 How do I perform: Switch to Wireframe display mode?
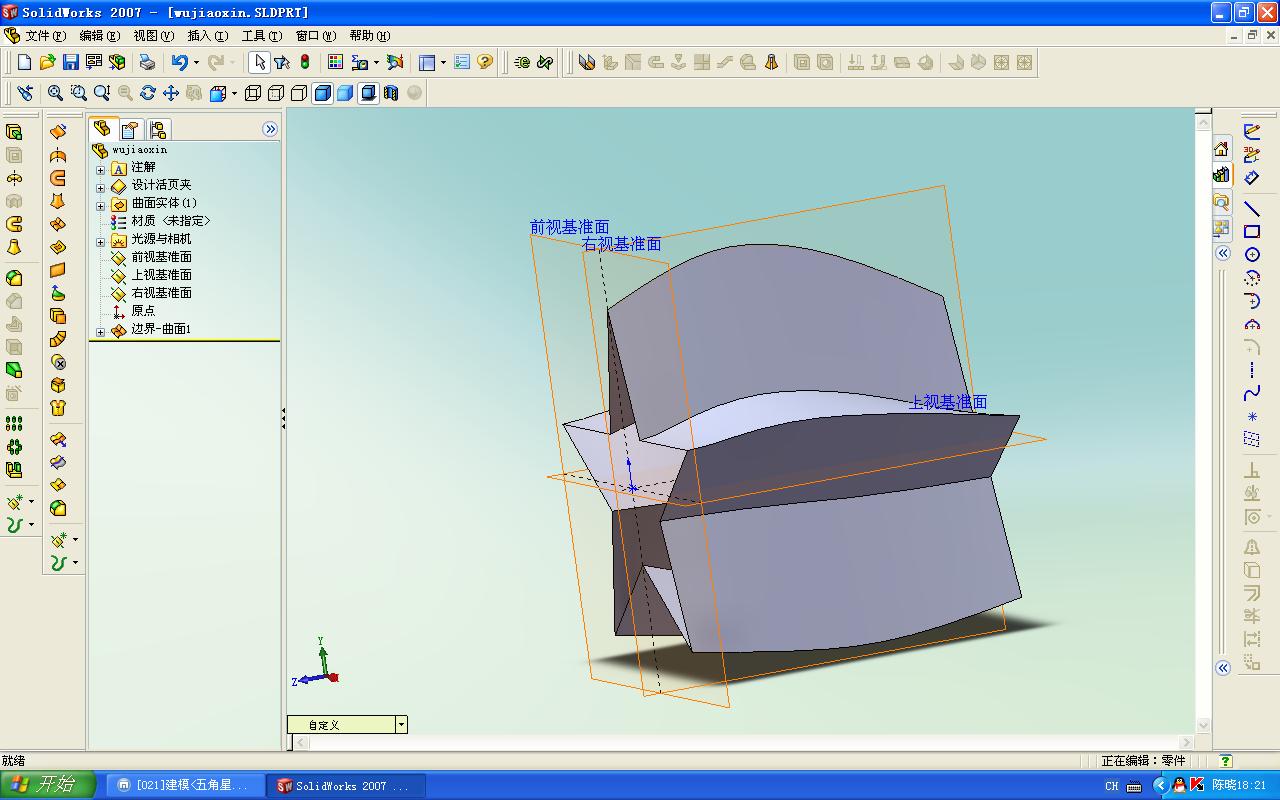pos(253,93)
